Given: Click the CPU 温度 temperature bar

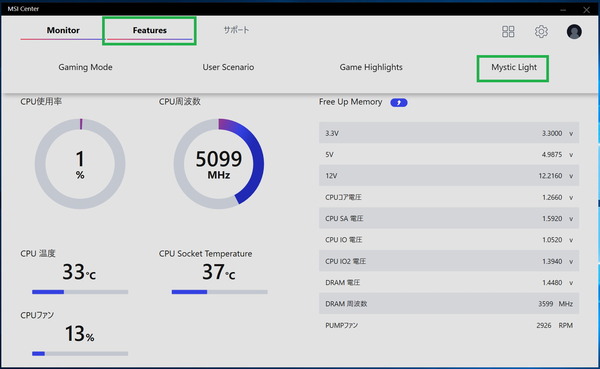Looking at the screenshot, I should click(x=80, y=292).
